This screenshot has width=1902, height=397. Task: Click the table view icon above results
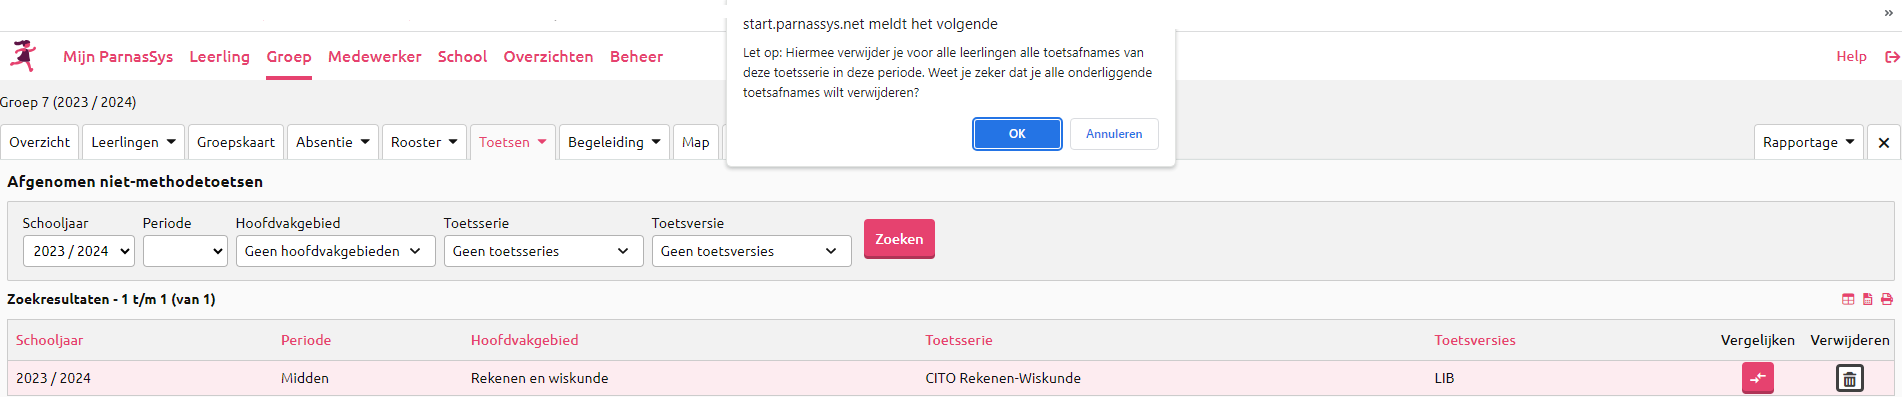click(x=1848, y=299)
